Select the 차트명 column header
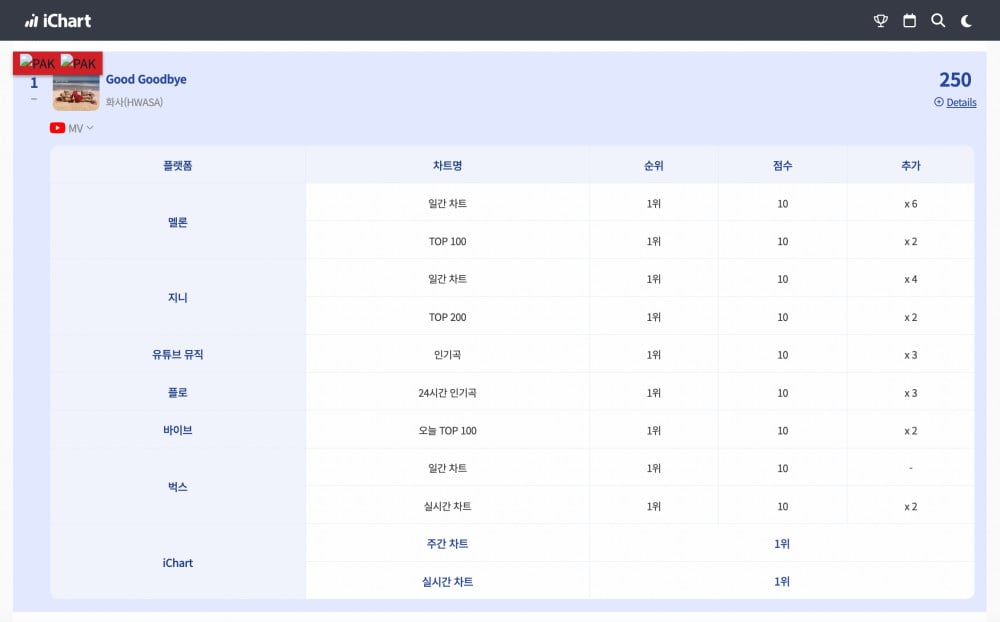The image size is (1000, 622). (x=447, y=165)
